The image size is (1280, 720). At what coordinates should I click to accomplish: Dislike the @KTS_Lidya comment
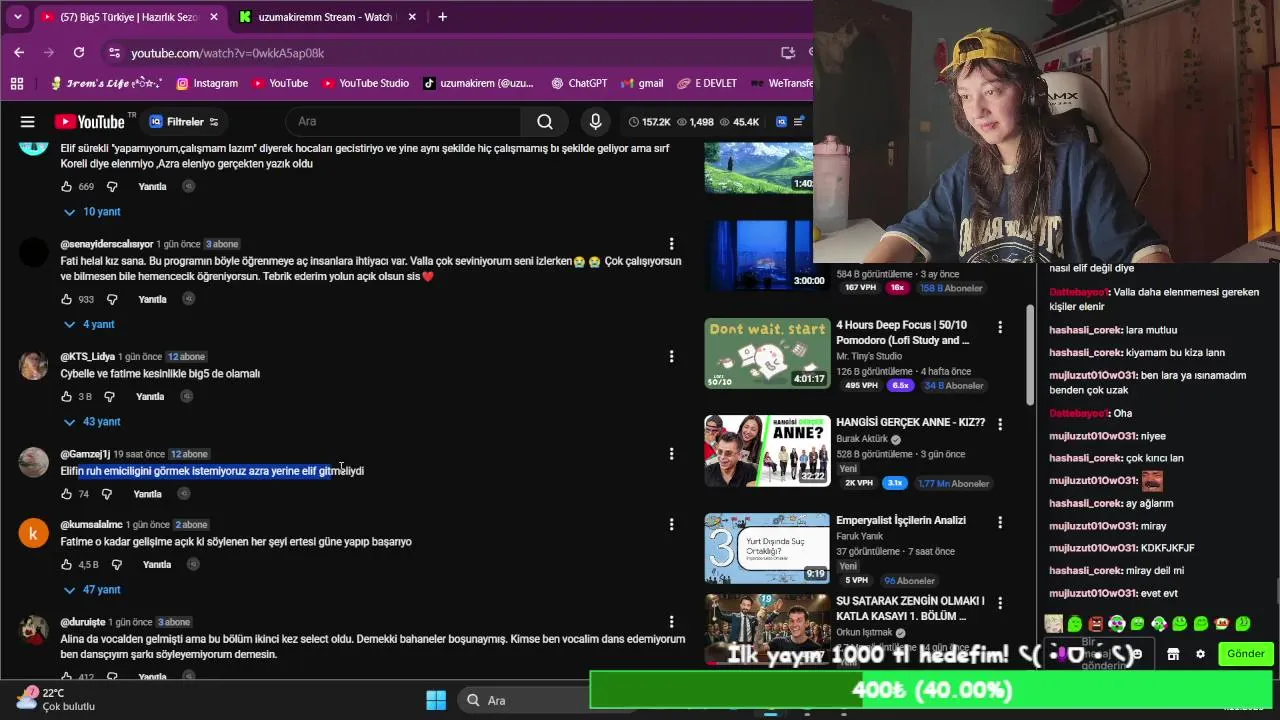110,397
